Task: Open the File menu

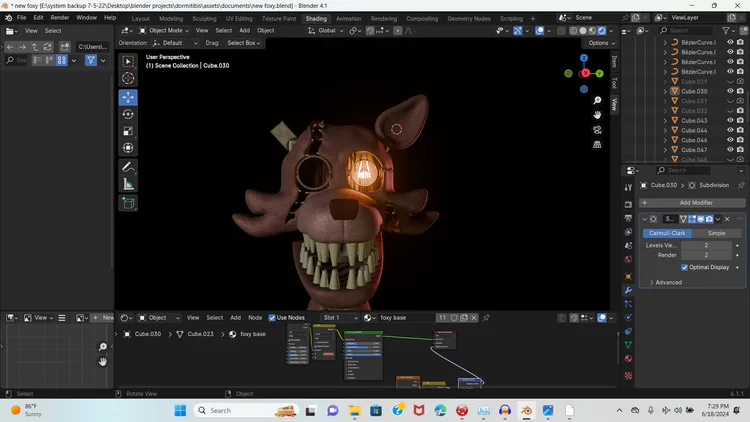Action: click(22, 18)
